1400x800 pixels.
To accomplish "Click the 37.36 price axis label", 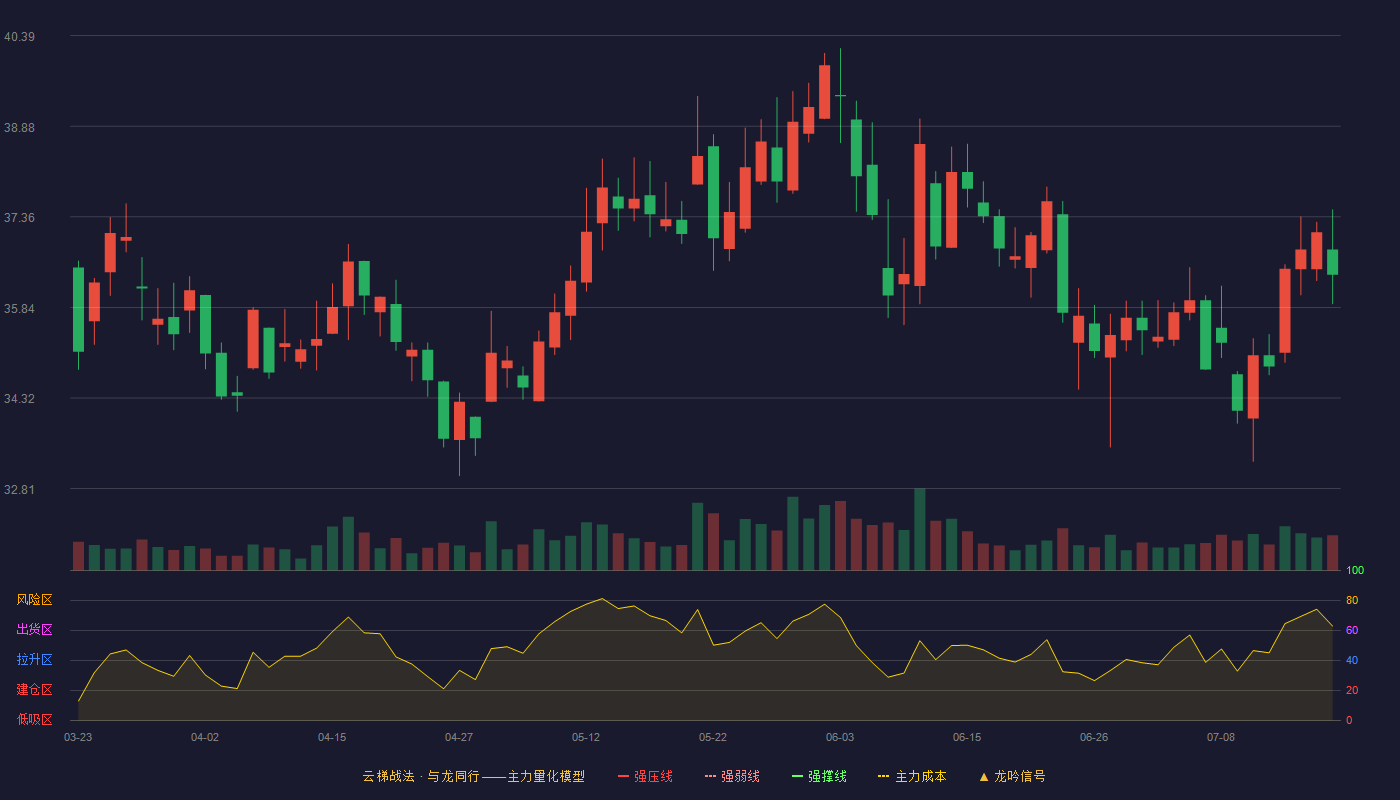I will pos(19,218).
